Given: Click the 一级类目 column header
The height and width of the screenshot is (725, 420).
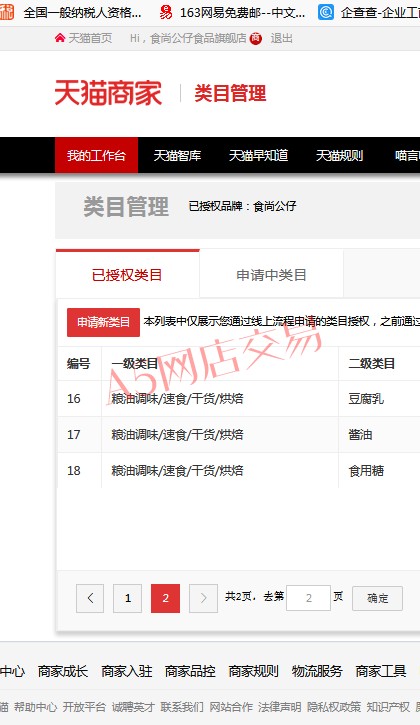Looking at the screenshot, I should click(x=135, y=363).
